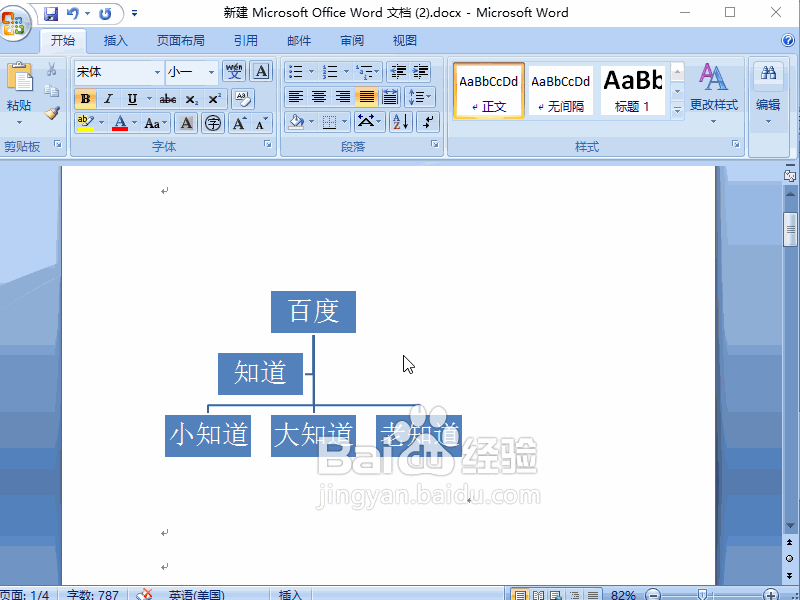Select the 小知道 SmartArt box
The height and width of the screenshot is (600, 800).
click(208, 436)
